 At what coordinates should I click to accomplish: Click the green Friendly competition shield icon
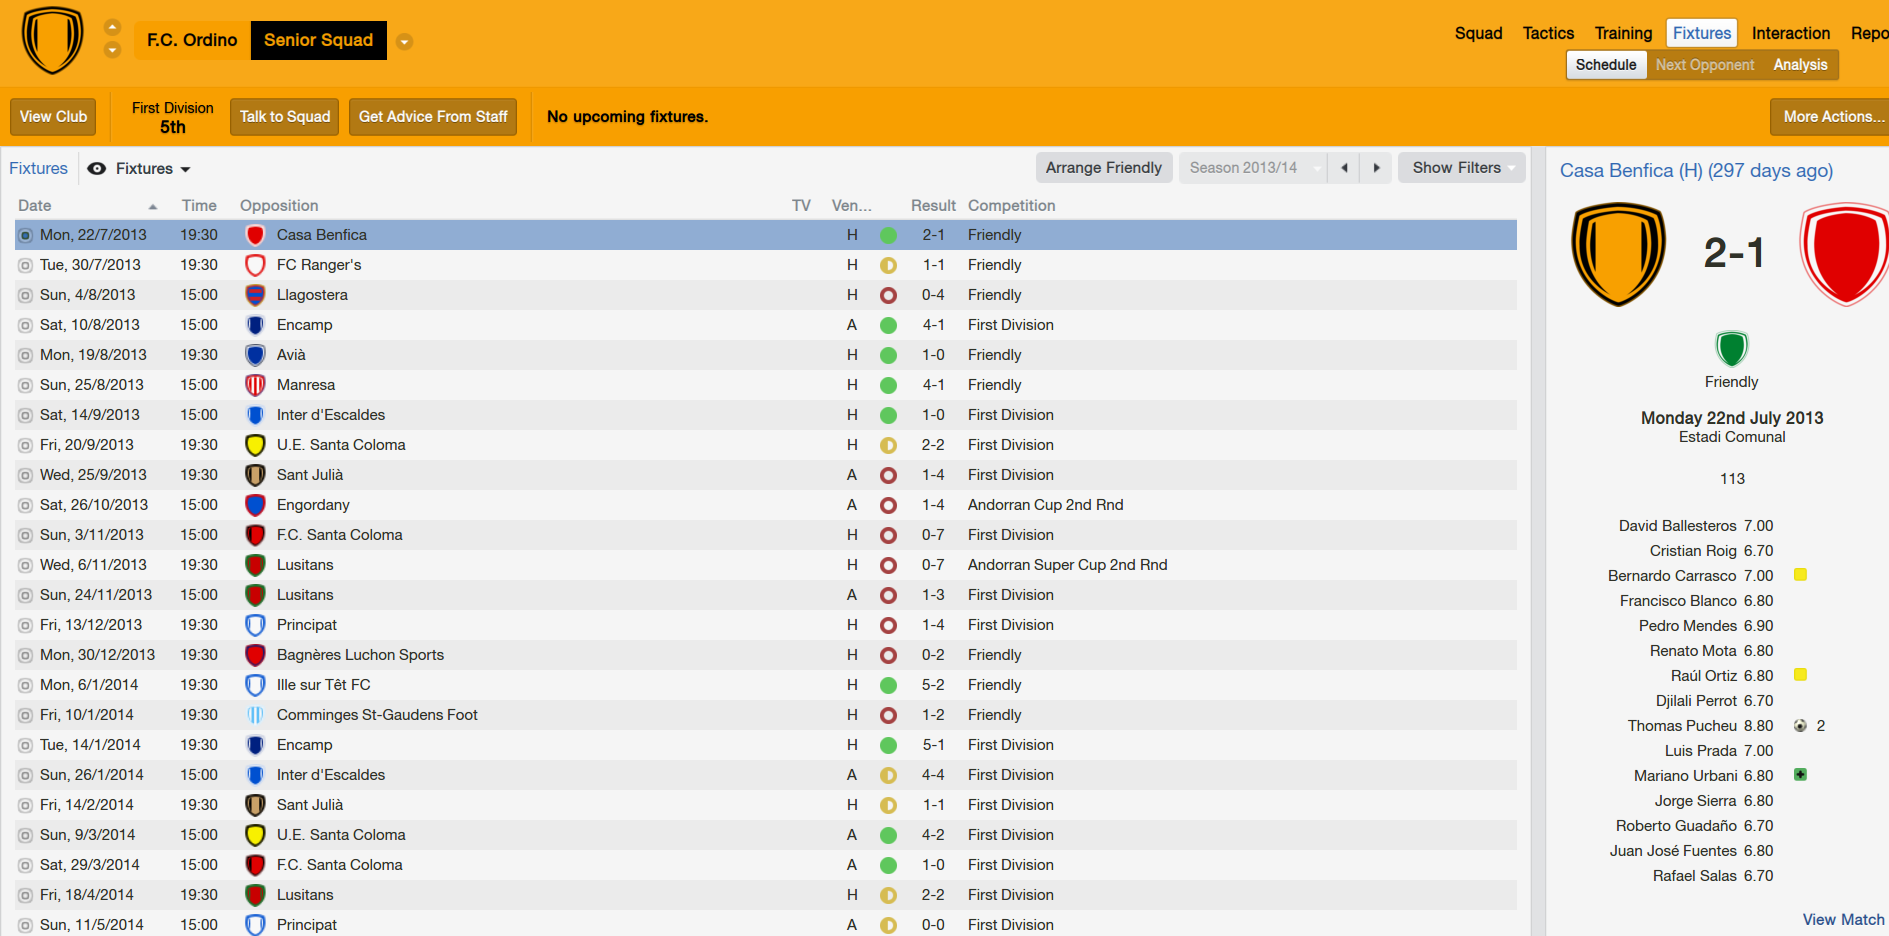coord(1731,349)
